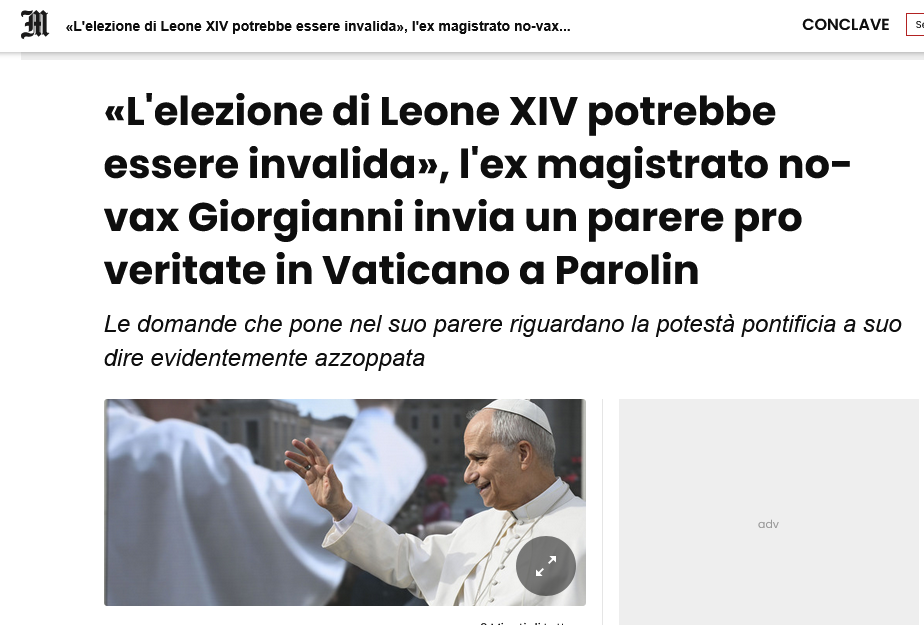Viewport: 924px width, 625px height.
Task: Open the CONCLAVE section link
Action: tap(846, 25)
